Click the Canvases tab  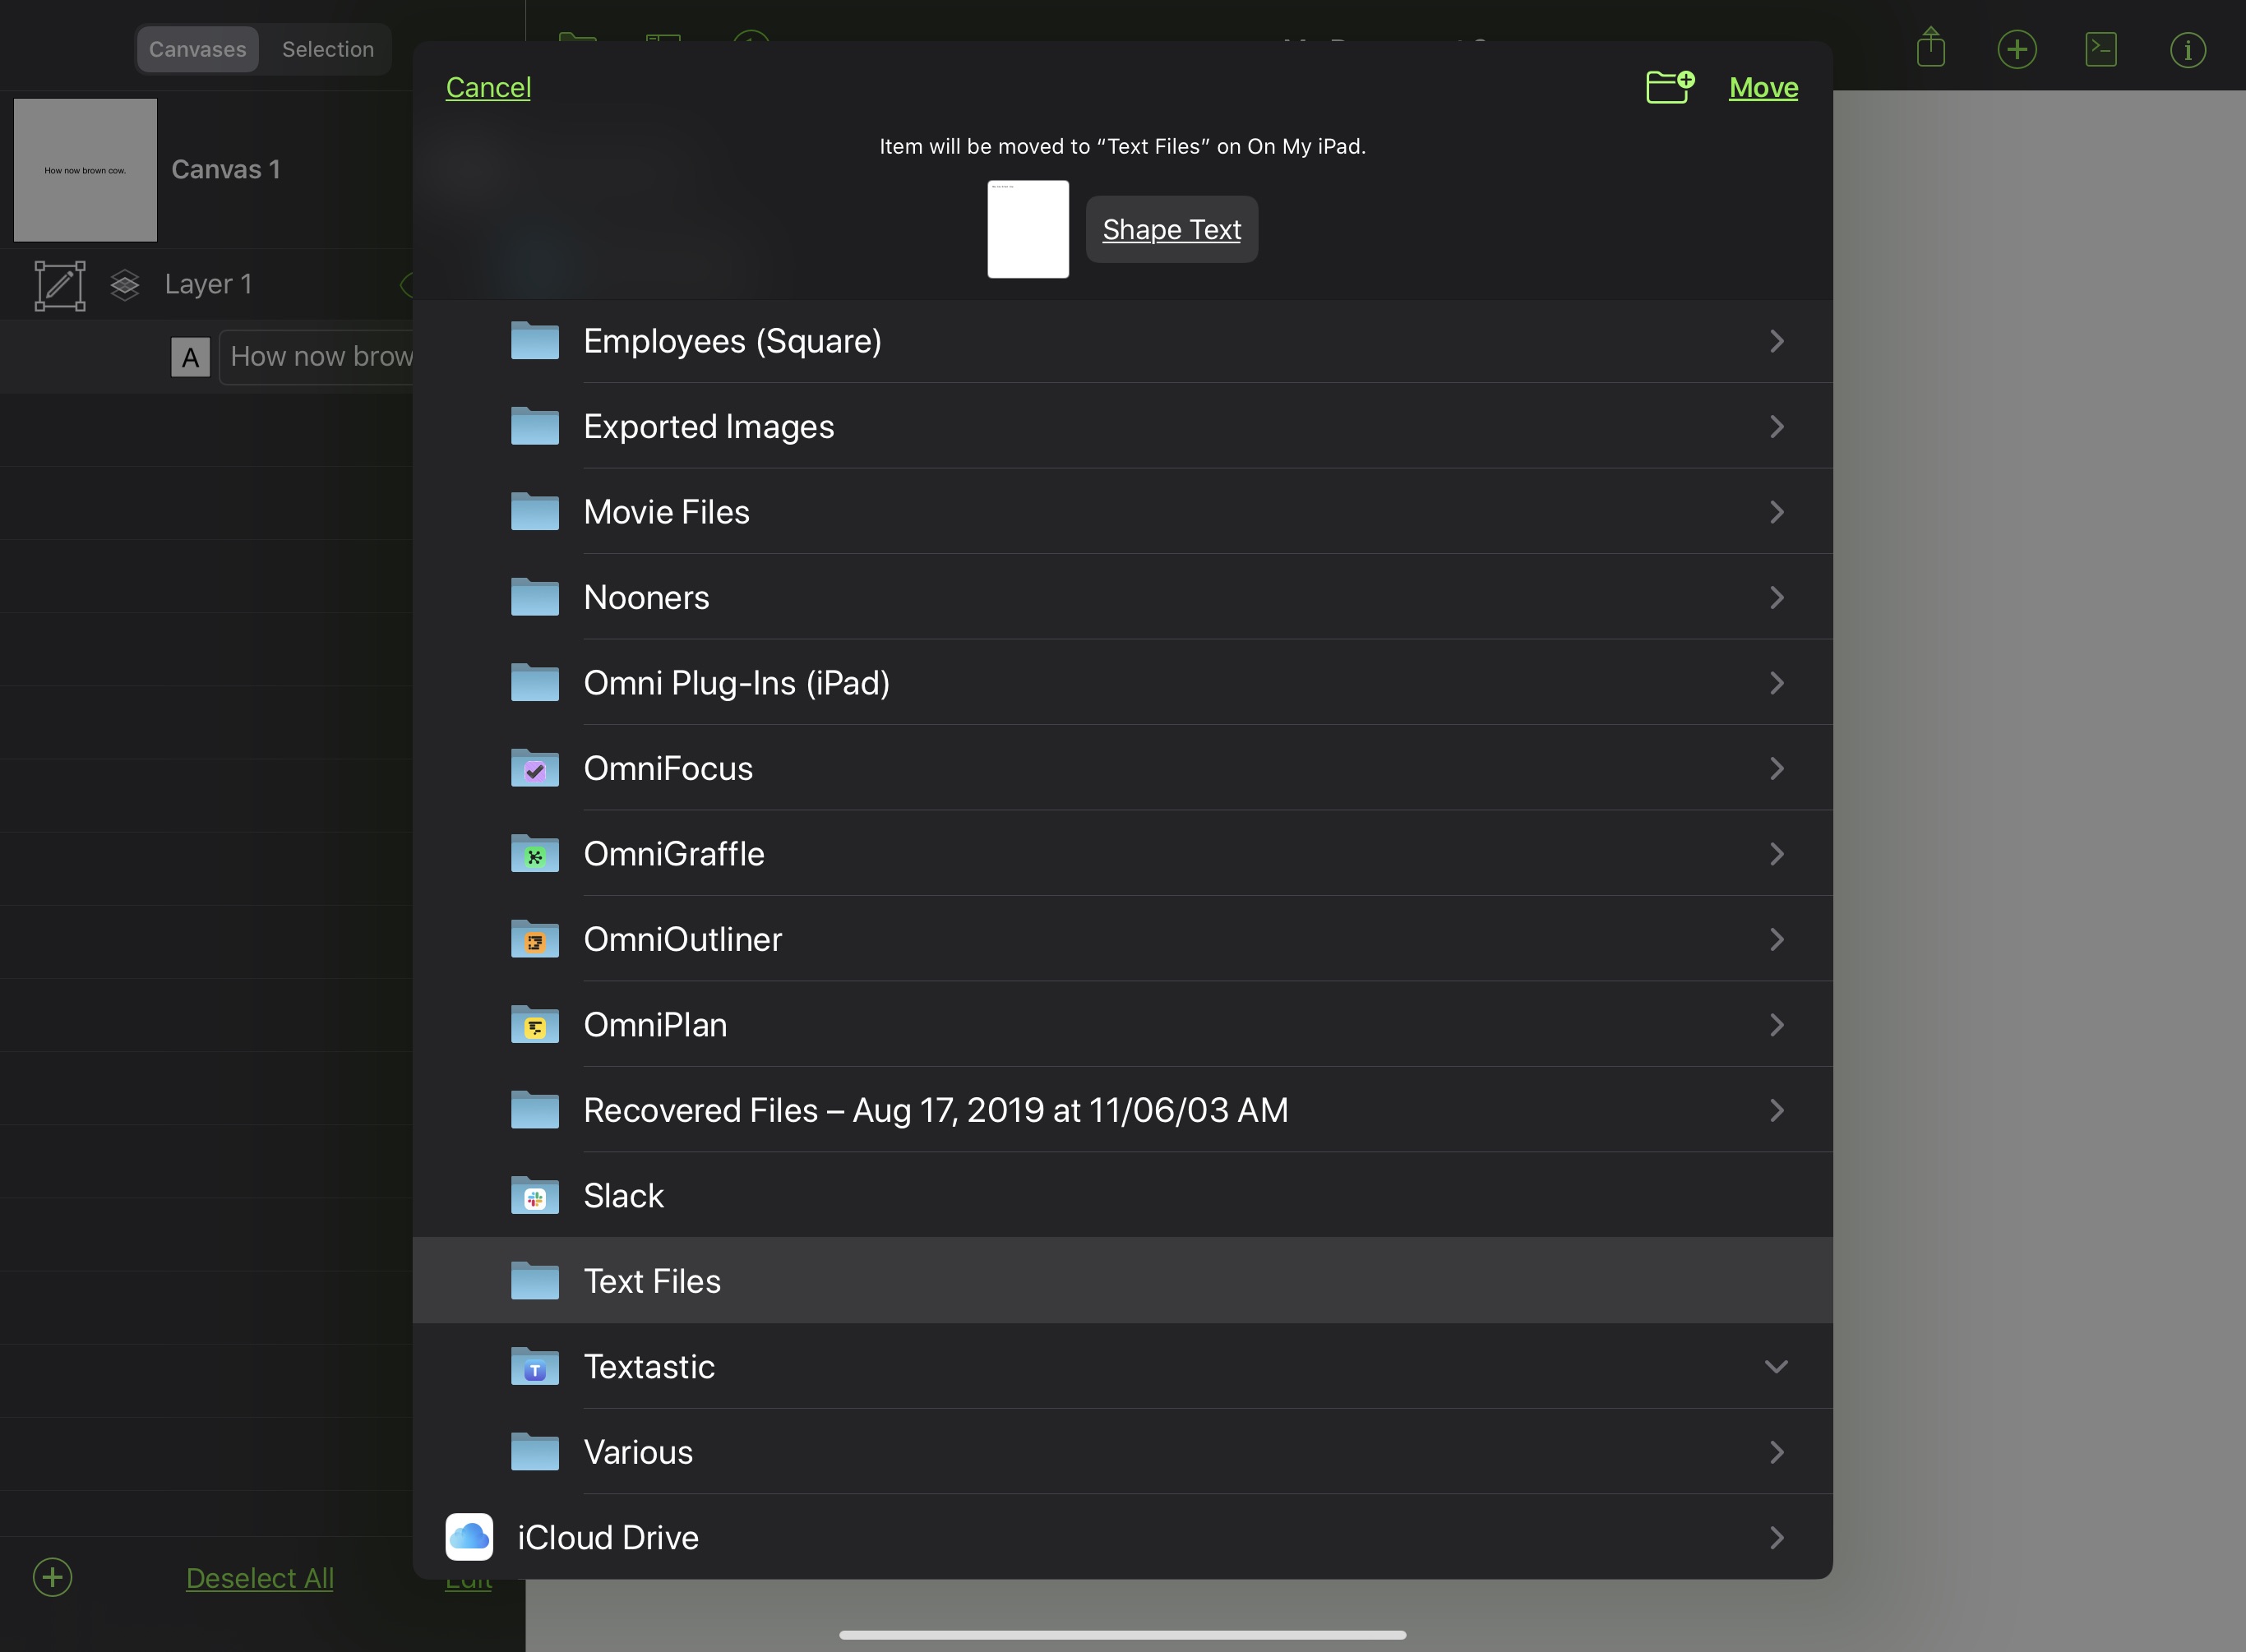coord(197,47)
